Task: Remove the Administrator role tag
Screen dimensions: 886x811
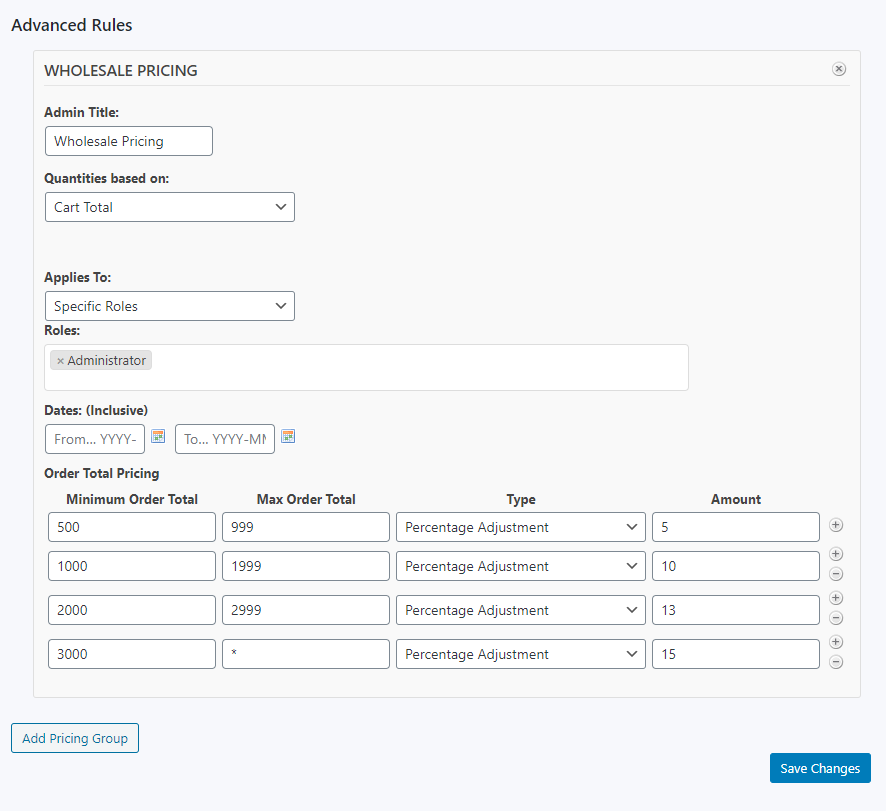Action: point(60,361)
